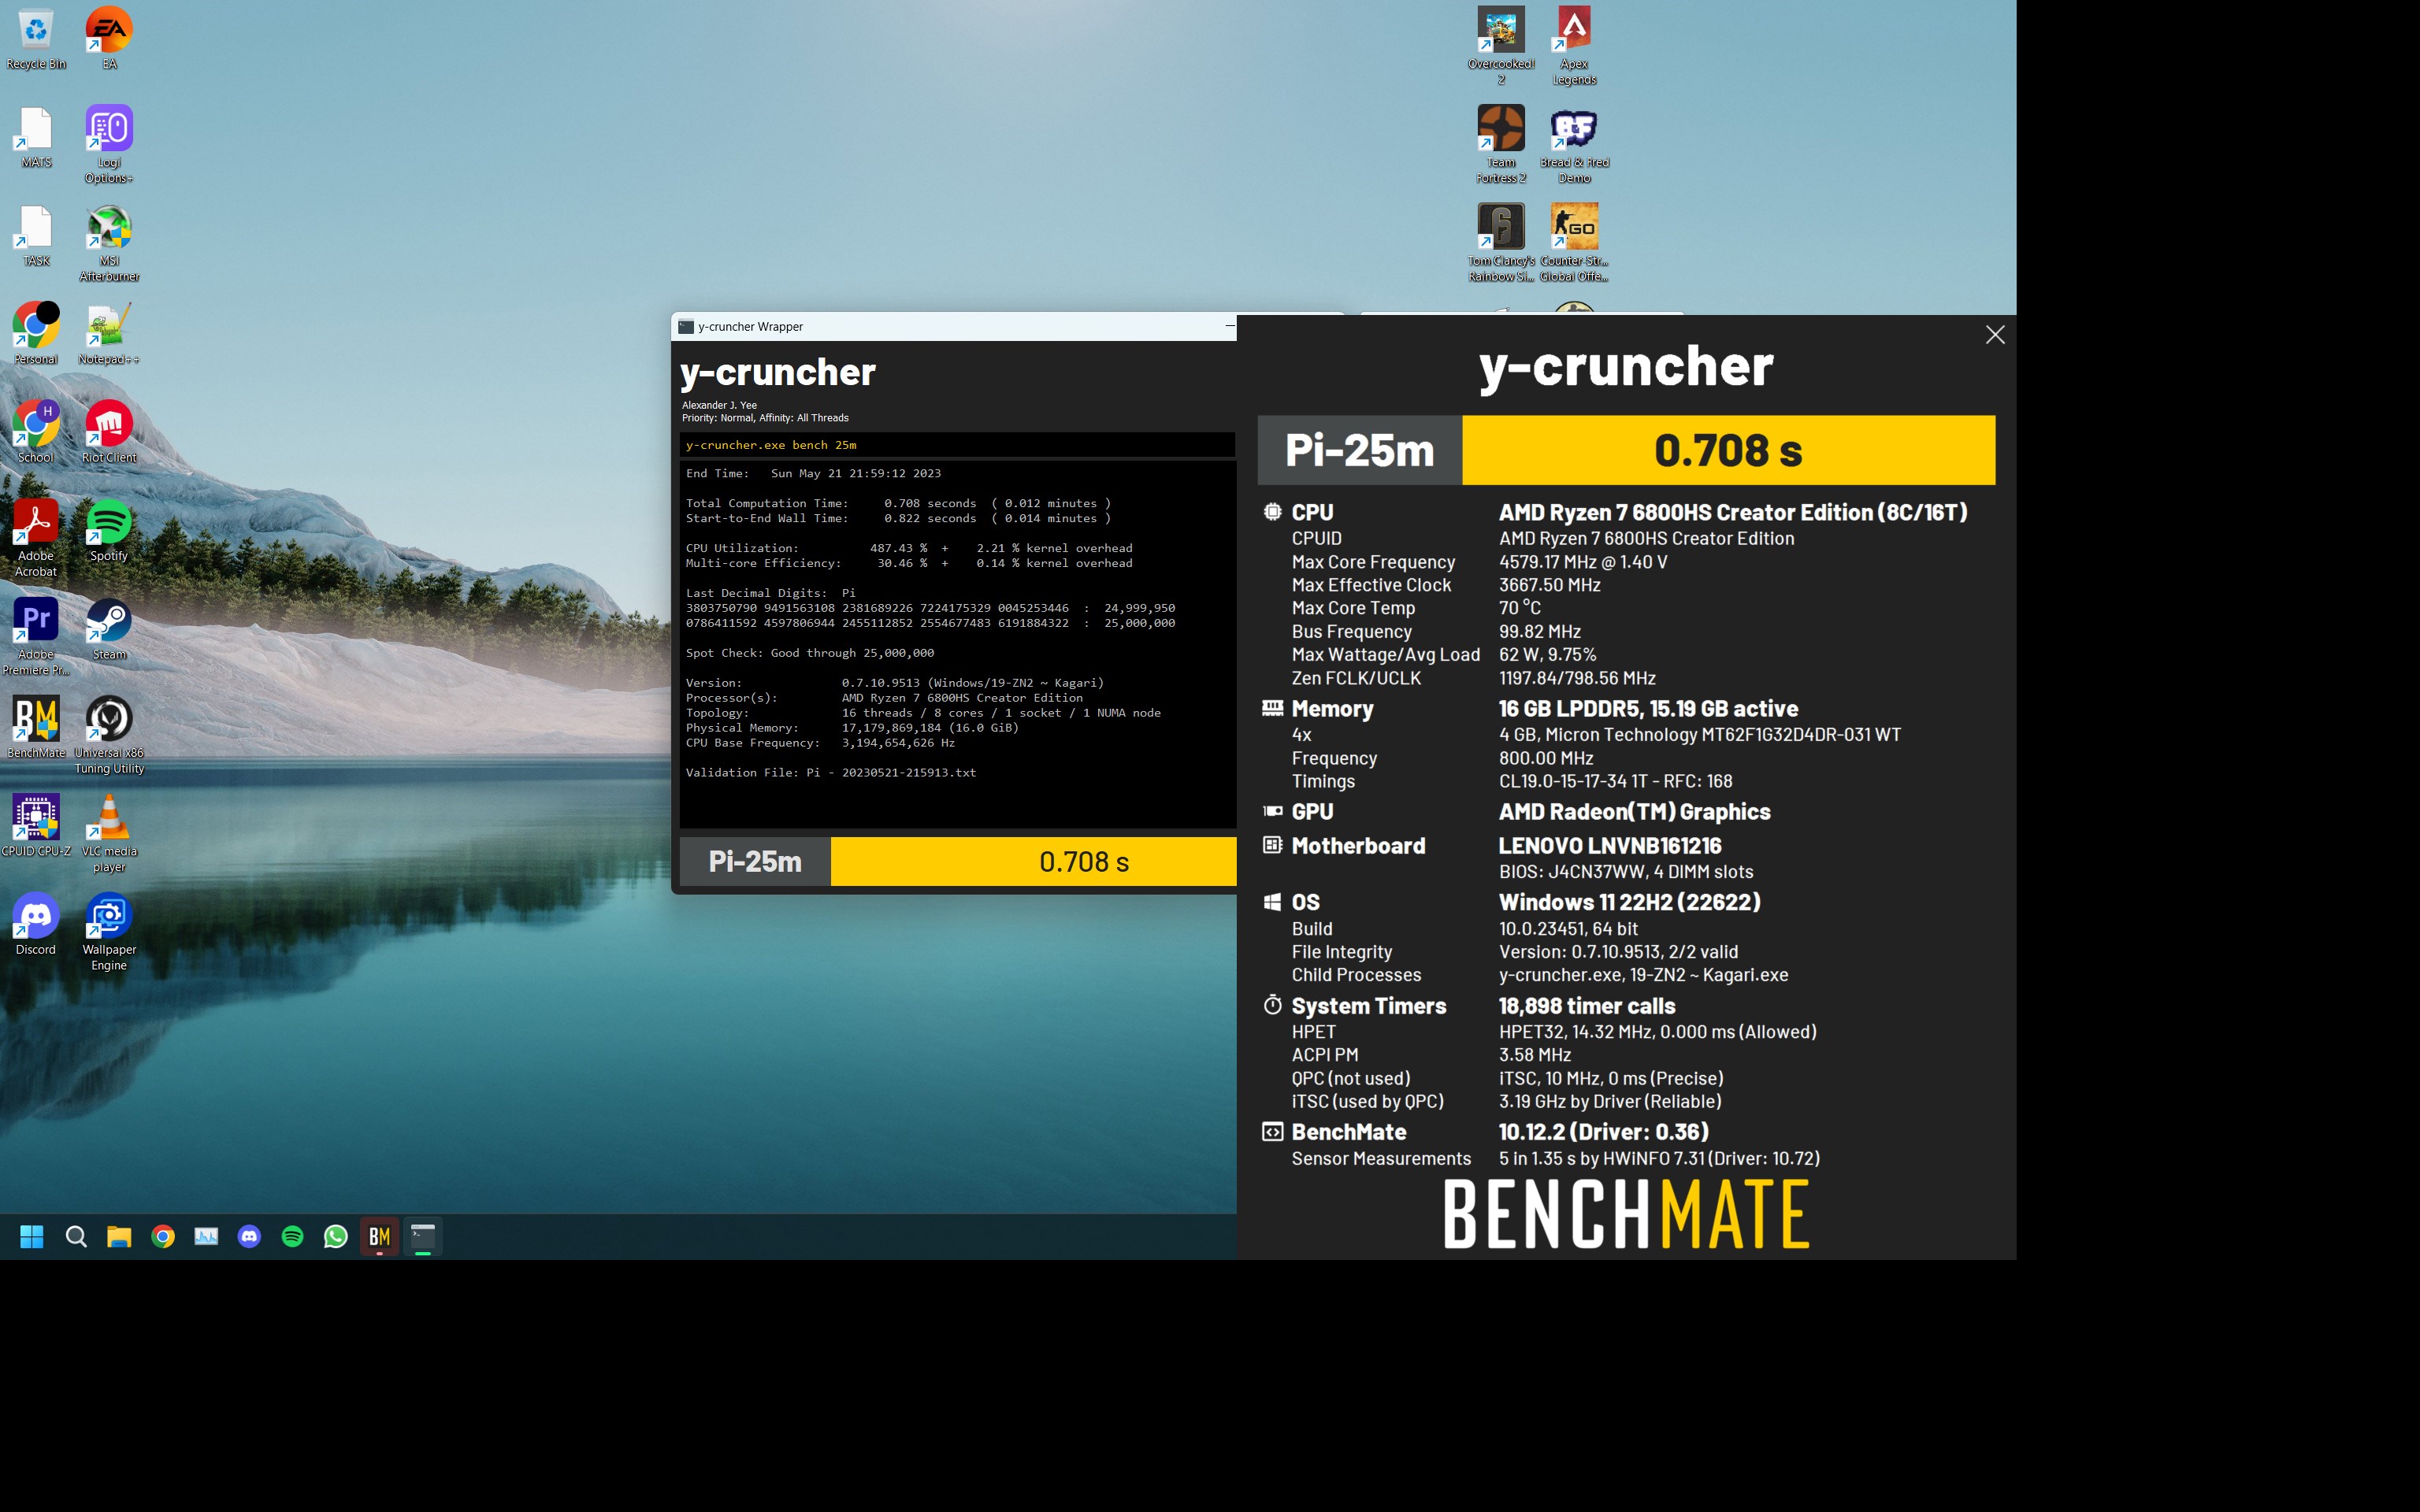The height and width of the screenshot is (1512, 2420).
Task: Launch Spotify desktop shortcut
Action: click(109, 531)
